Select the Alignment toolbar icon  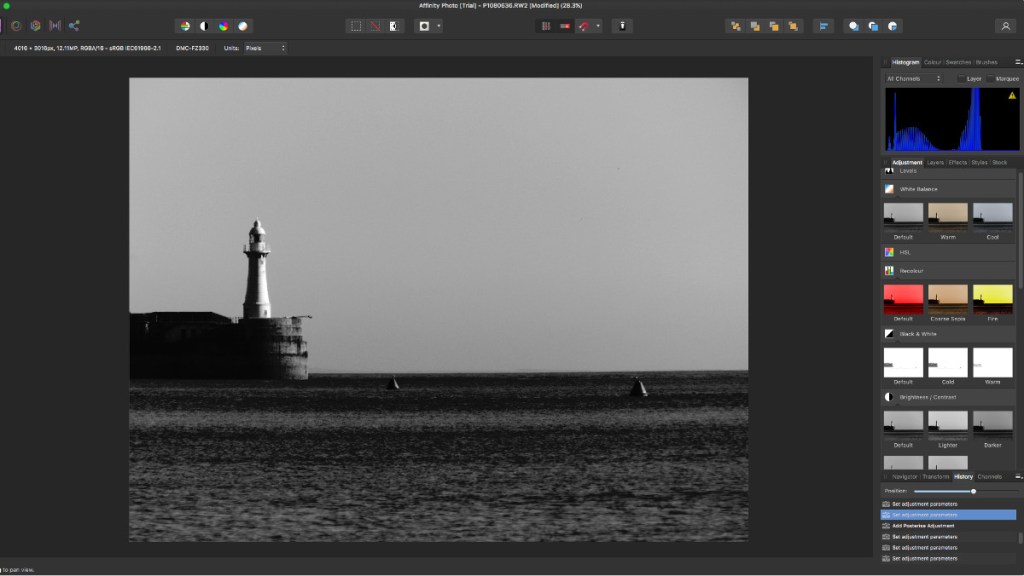click(x=823, y=26)
